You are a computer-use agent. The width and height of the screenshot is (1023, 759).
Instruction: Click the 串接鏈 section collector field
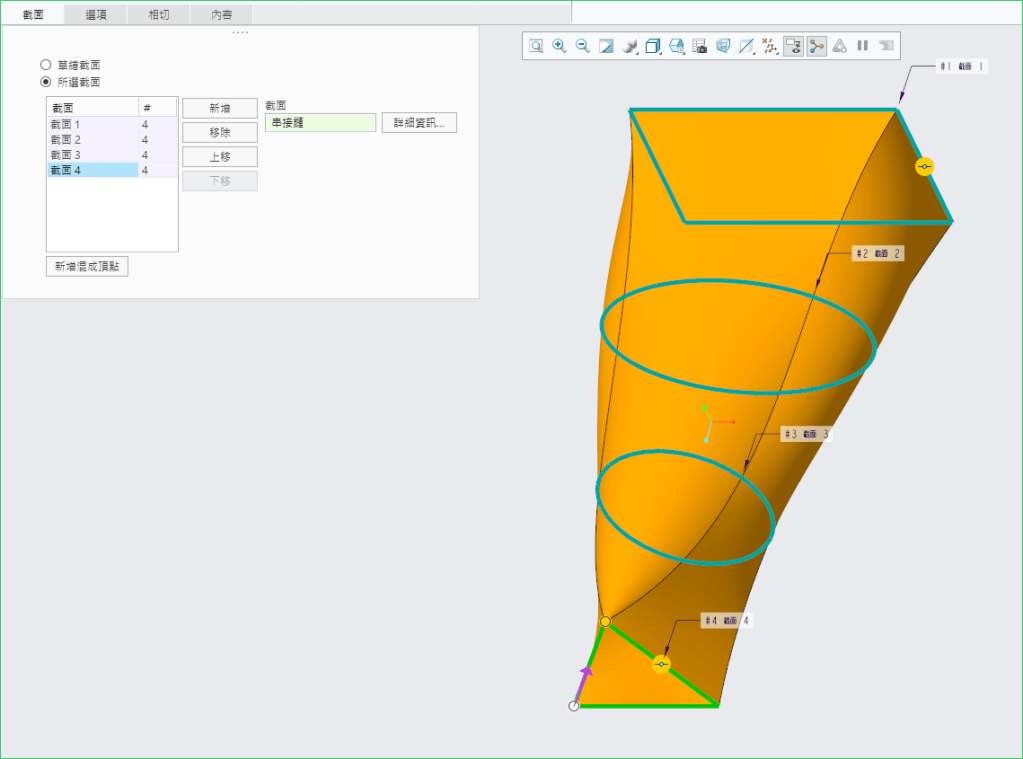point(320,123)
